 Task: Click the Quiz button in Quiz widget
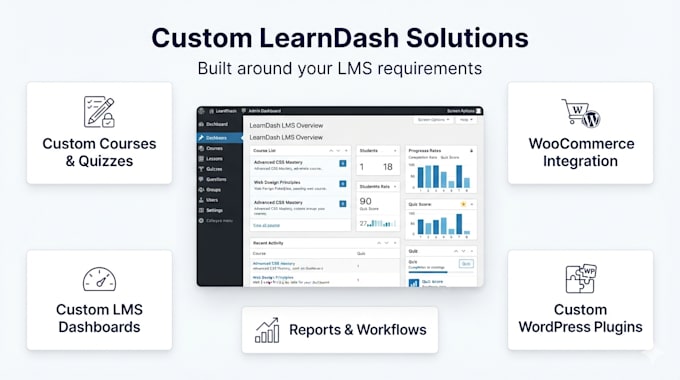(x=466, y=264)
